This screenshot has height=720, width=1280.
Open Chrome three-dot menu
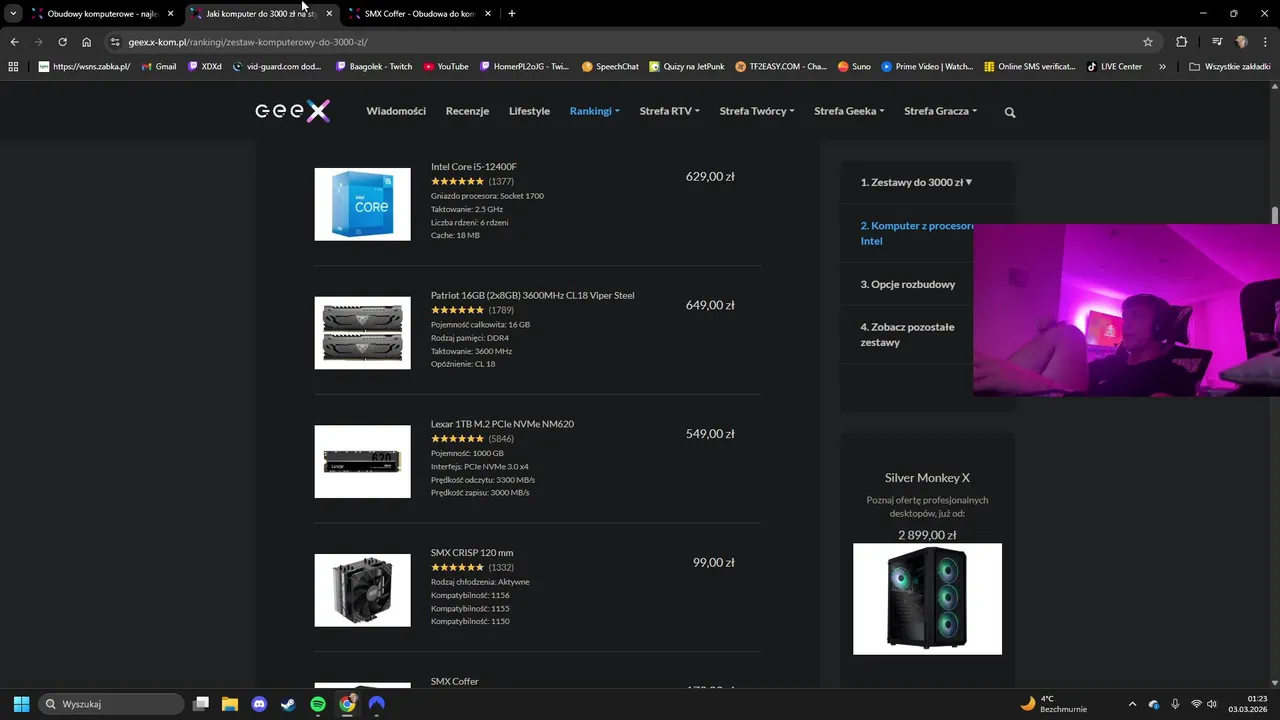pos(1266,42)
